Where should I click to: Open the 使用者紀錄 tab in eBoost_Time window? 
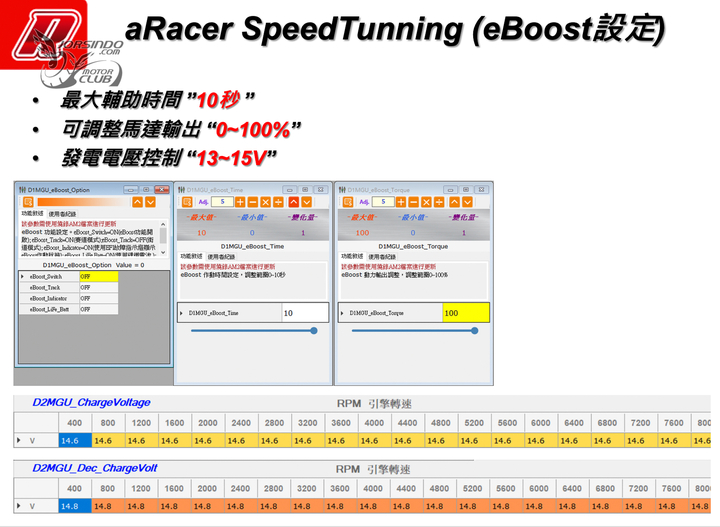(x=221, y=257)
